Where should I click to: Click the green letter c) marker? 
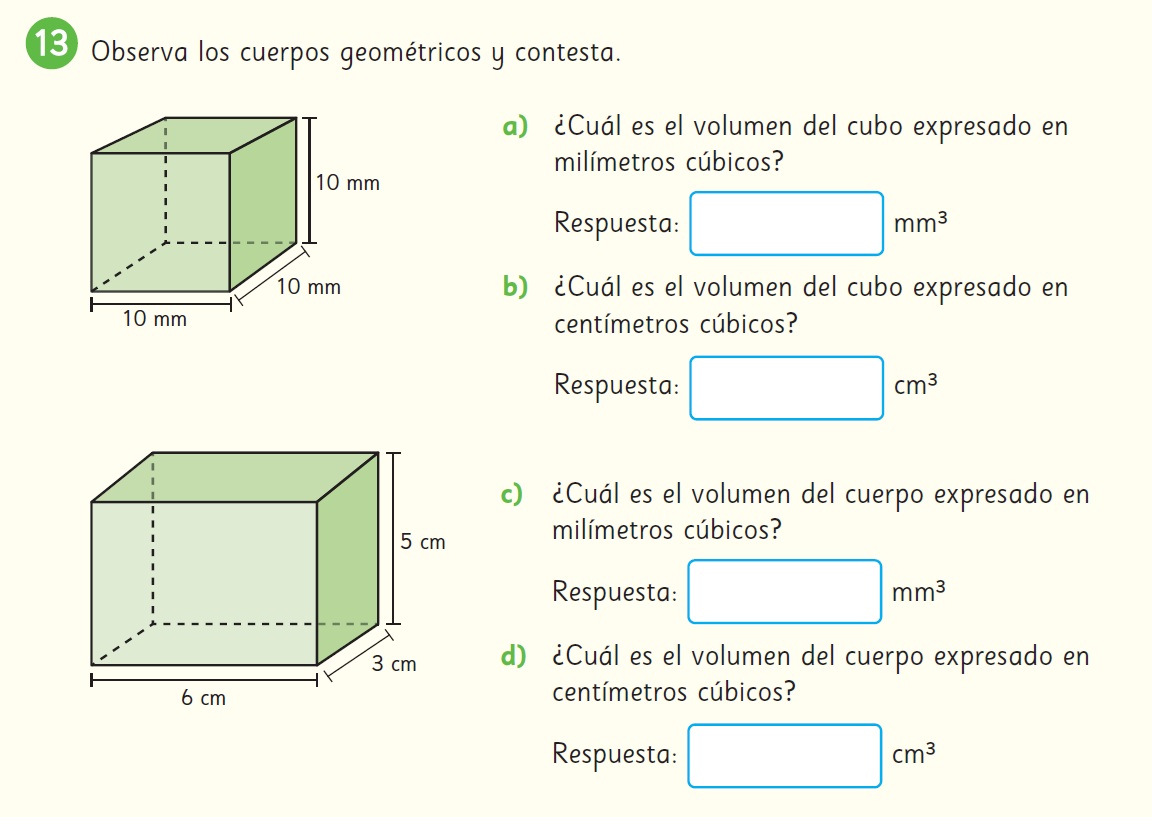click(x=513, y=494)
